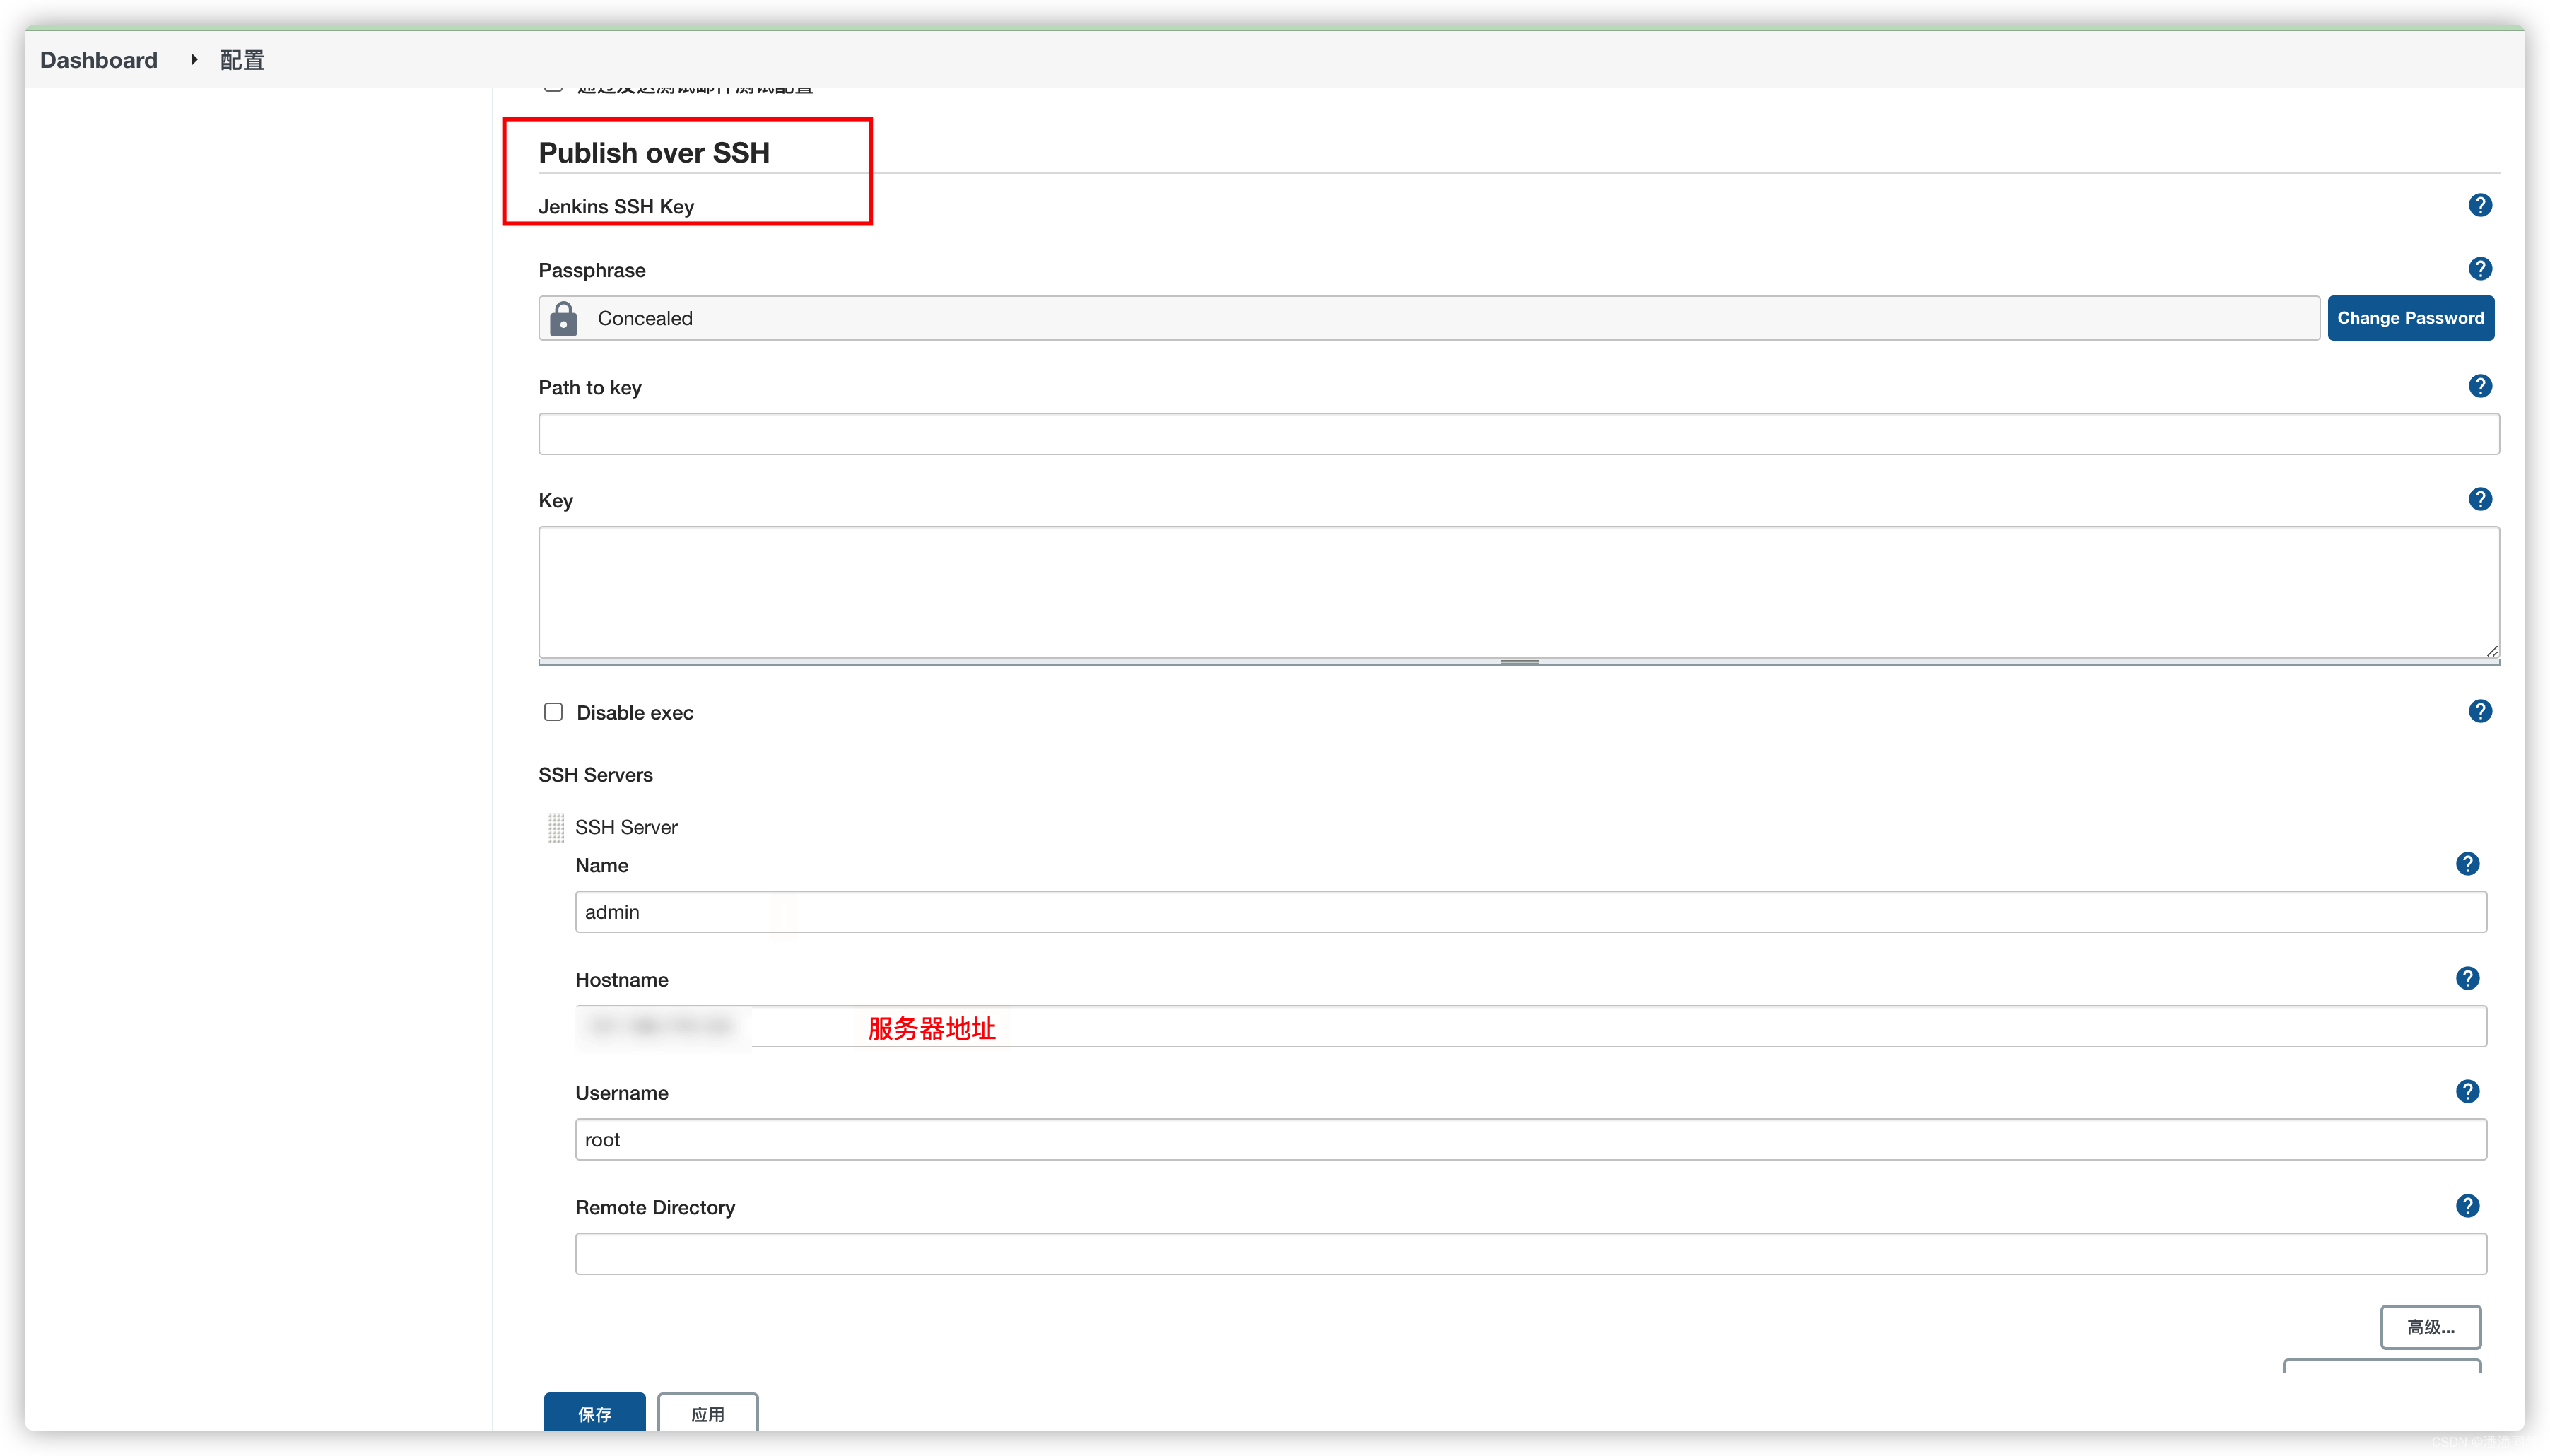
Task: Focus the Path to key input
Action: click(1518, 434)
